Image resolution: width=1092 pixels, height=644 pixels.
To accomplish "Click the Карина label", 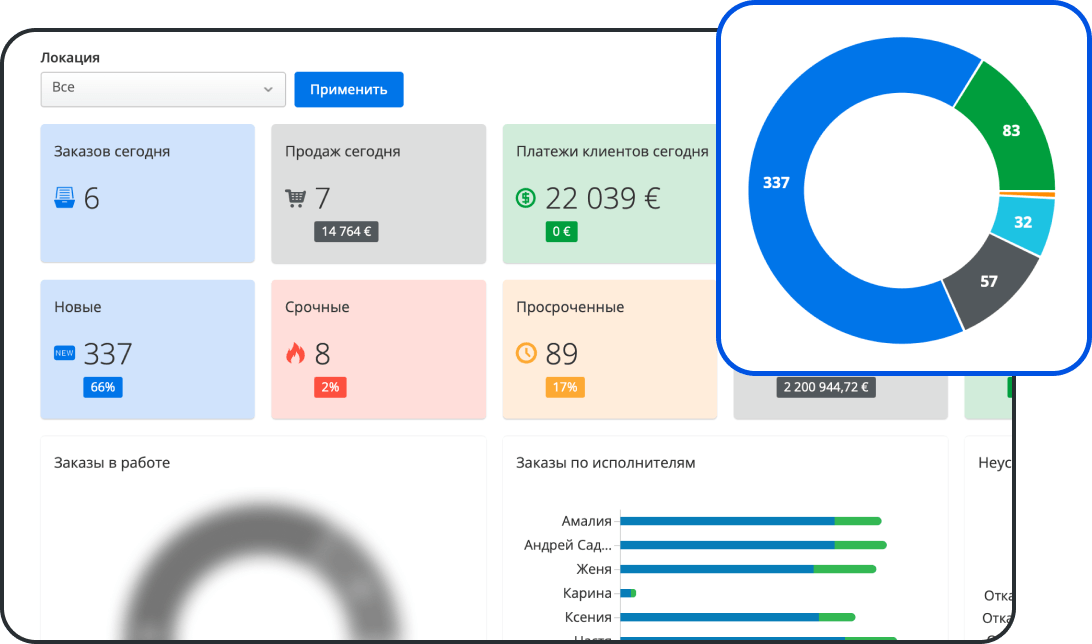I will point(587,593).
